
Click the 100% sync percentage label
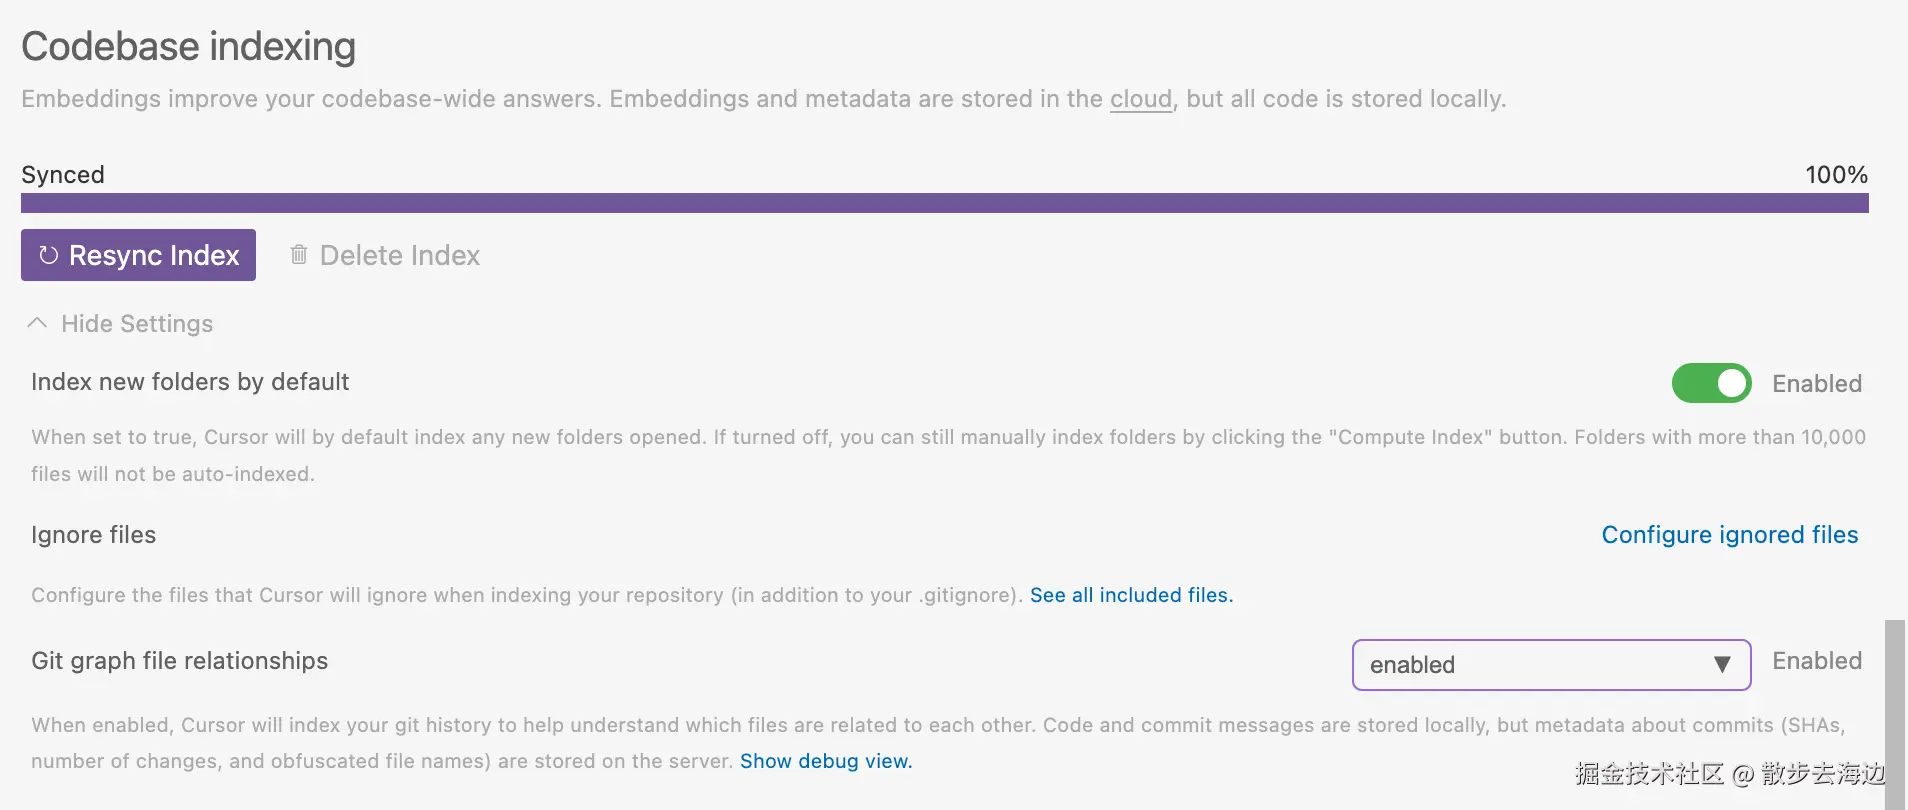click(x=1836, y=175)
